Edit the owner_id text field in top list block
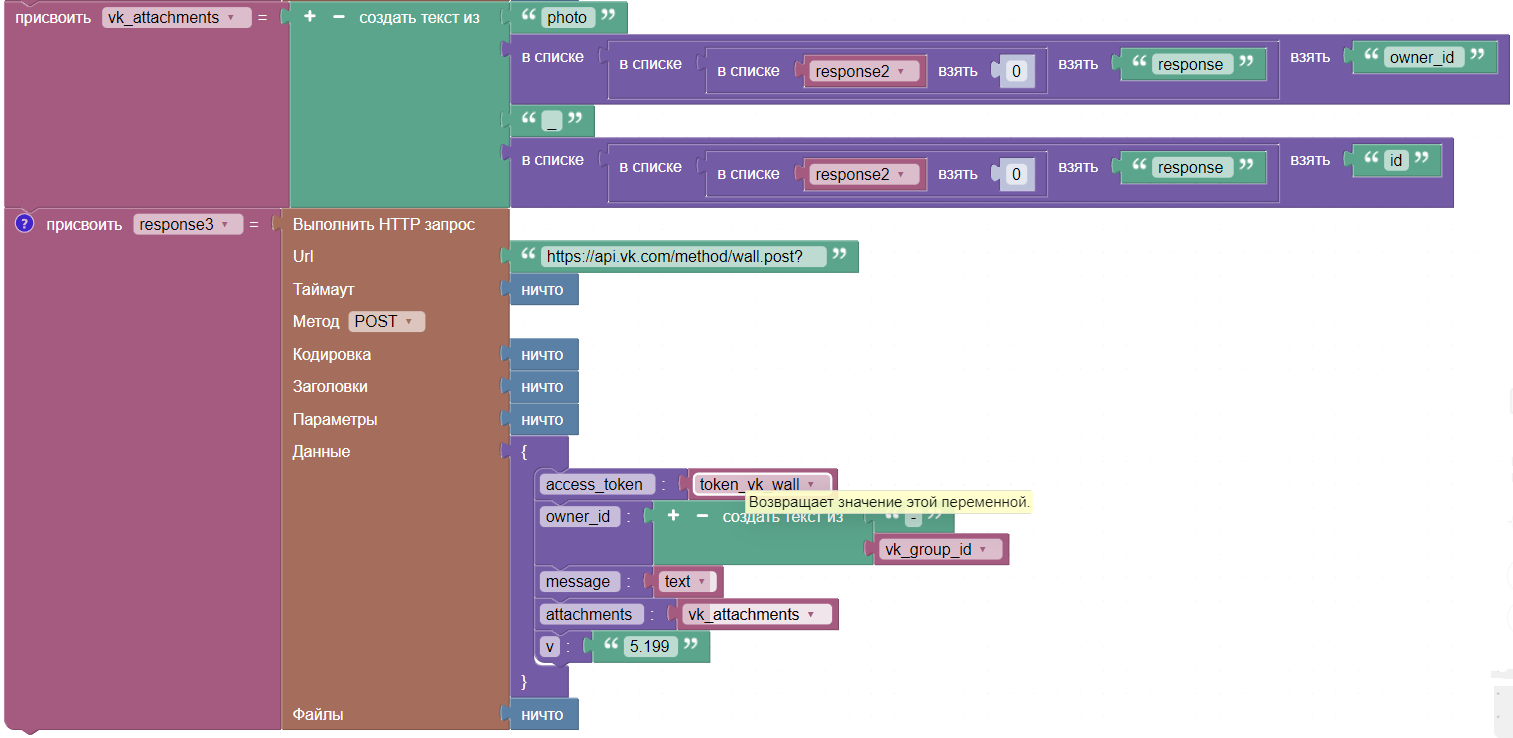The height and width of the screenshot is (738, 1513). [x=1422, y=57]
